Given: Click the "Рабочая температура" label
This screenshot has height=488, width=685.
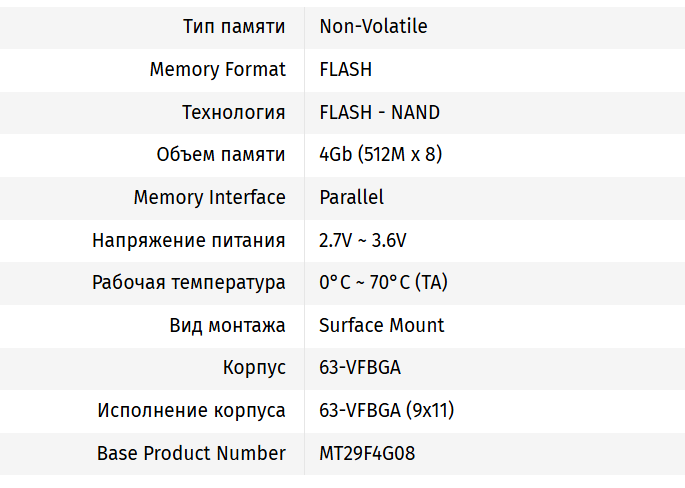Looking at the screenshot, I should pyautogui.click(x=189, y=283).
